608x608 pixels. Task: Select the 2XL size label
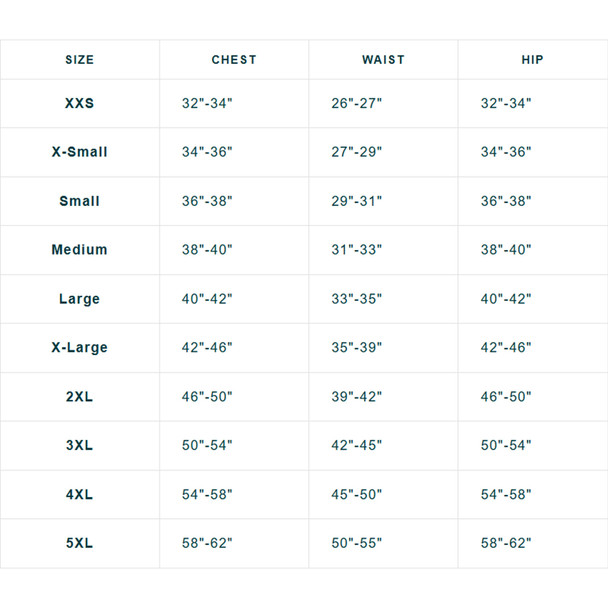pyautogui.click(x=79, y=397)
